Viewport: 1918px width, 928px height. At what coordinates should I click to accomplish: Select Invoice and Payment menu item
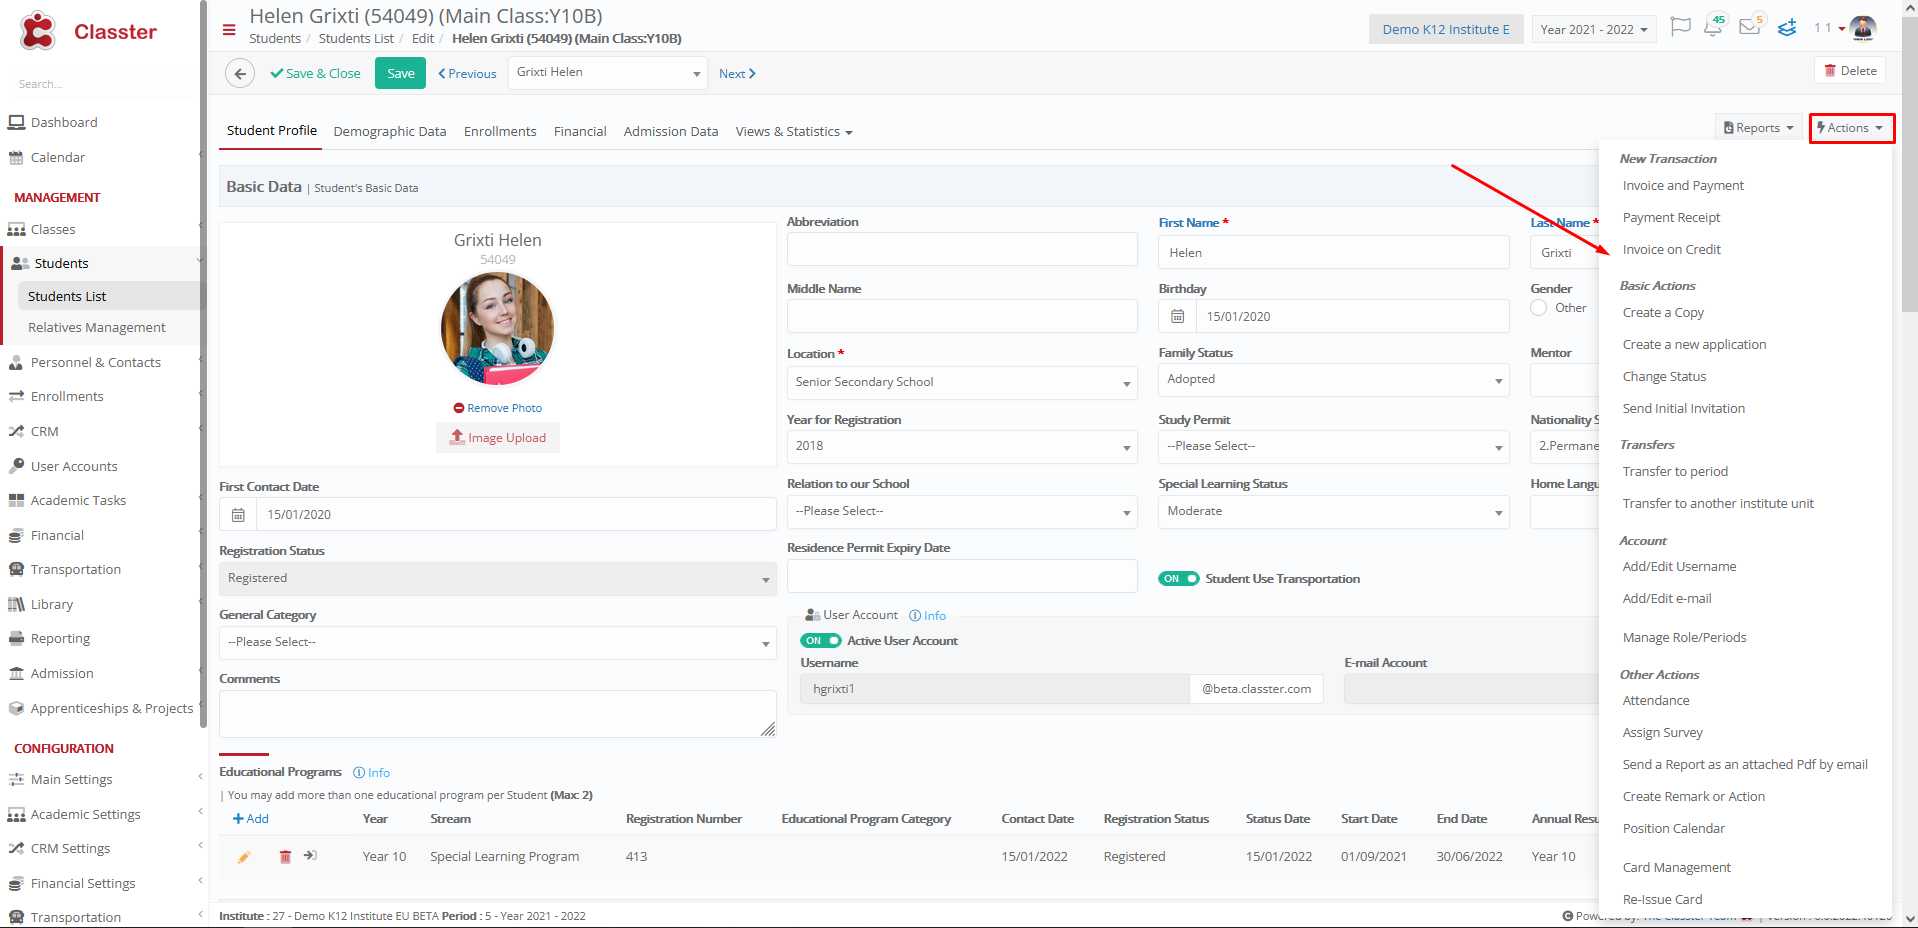pos(1683,185)
